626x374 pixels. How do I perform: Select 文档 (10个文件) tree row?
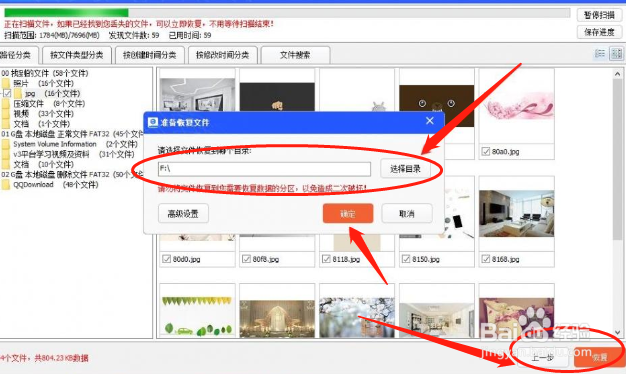44,164
